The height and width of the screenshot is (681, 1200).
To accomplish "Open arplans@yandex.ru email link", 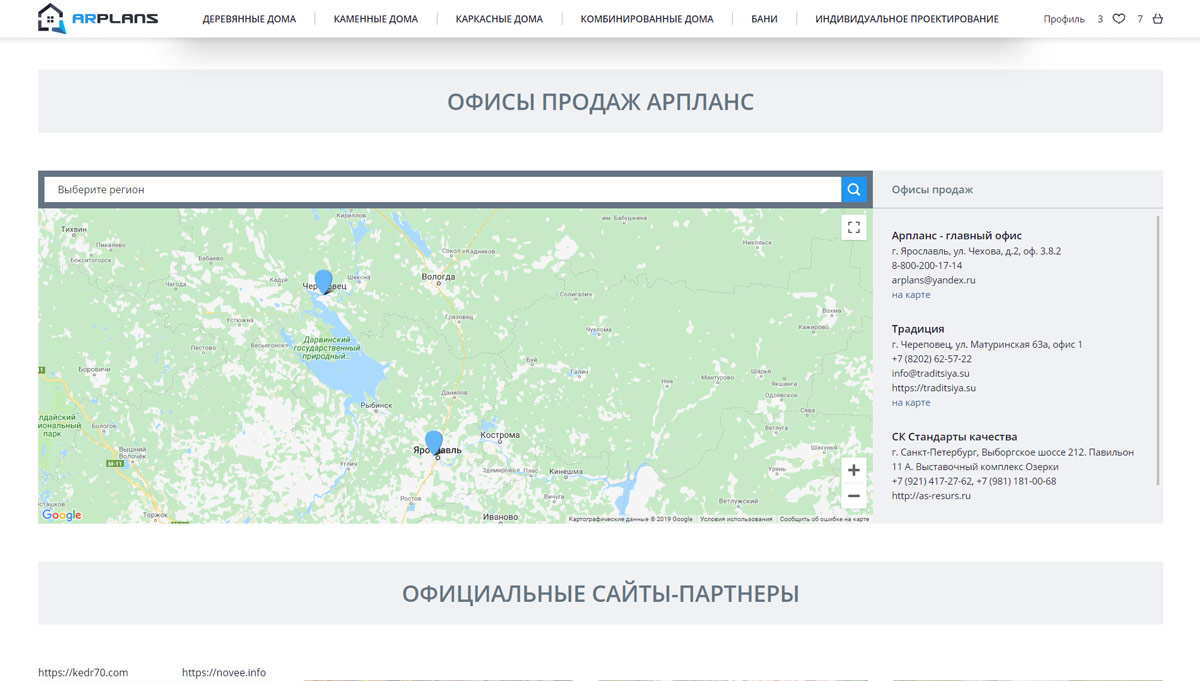I will click(x=933, y=280).
